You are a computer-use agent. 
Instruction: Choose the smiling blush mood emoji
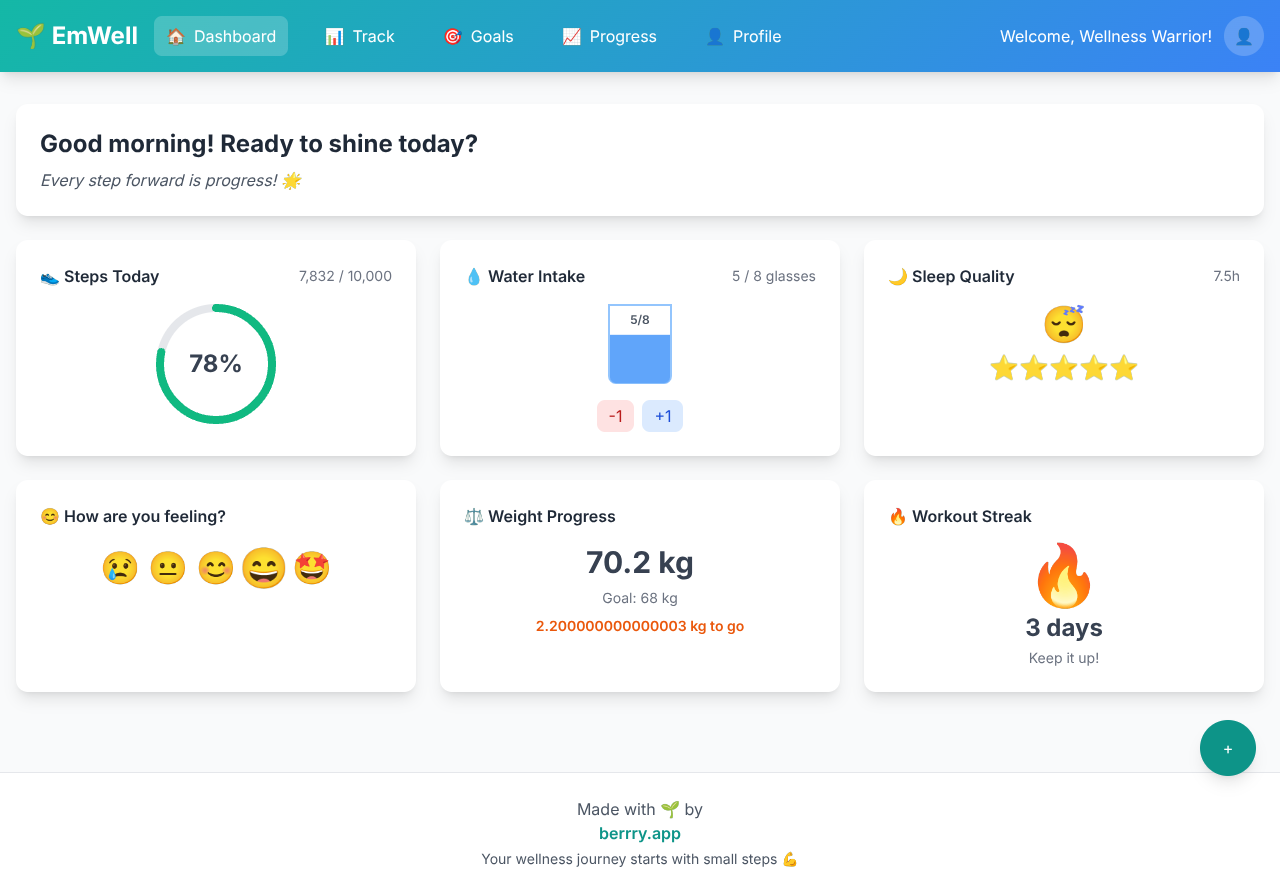(x=215, y=568)
